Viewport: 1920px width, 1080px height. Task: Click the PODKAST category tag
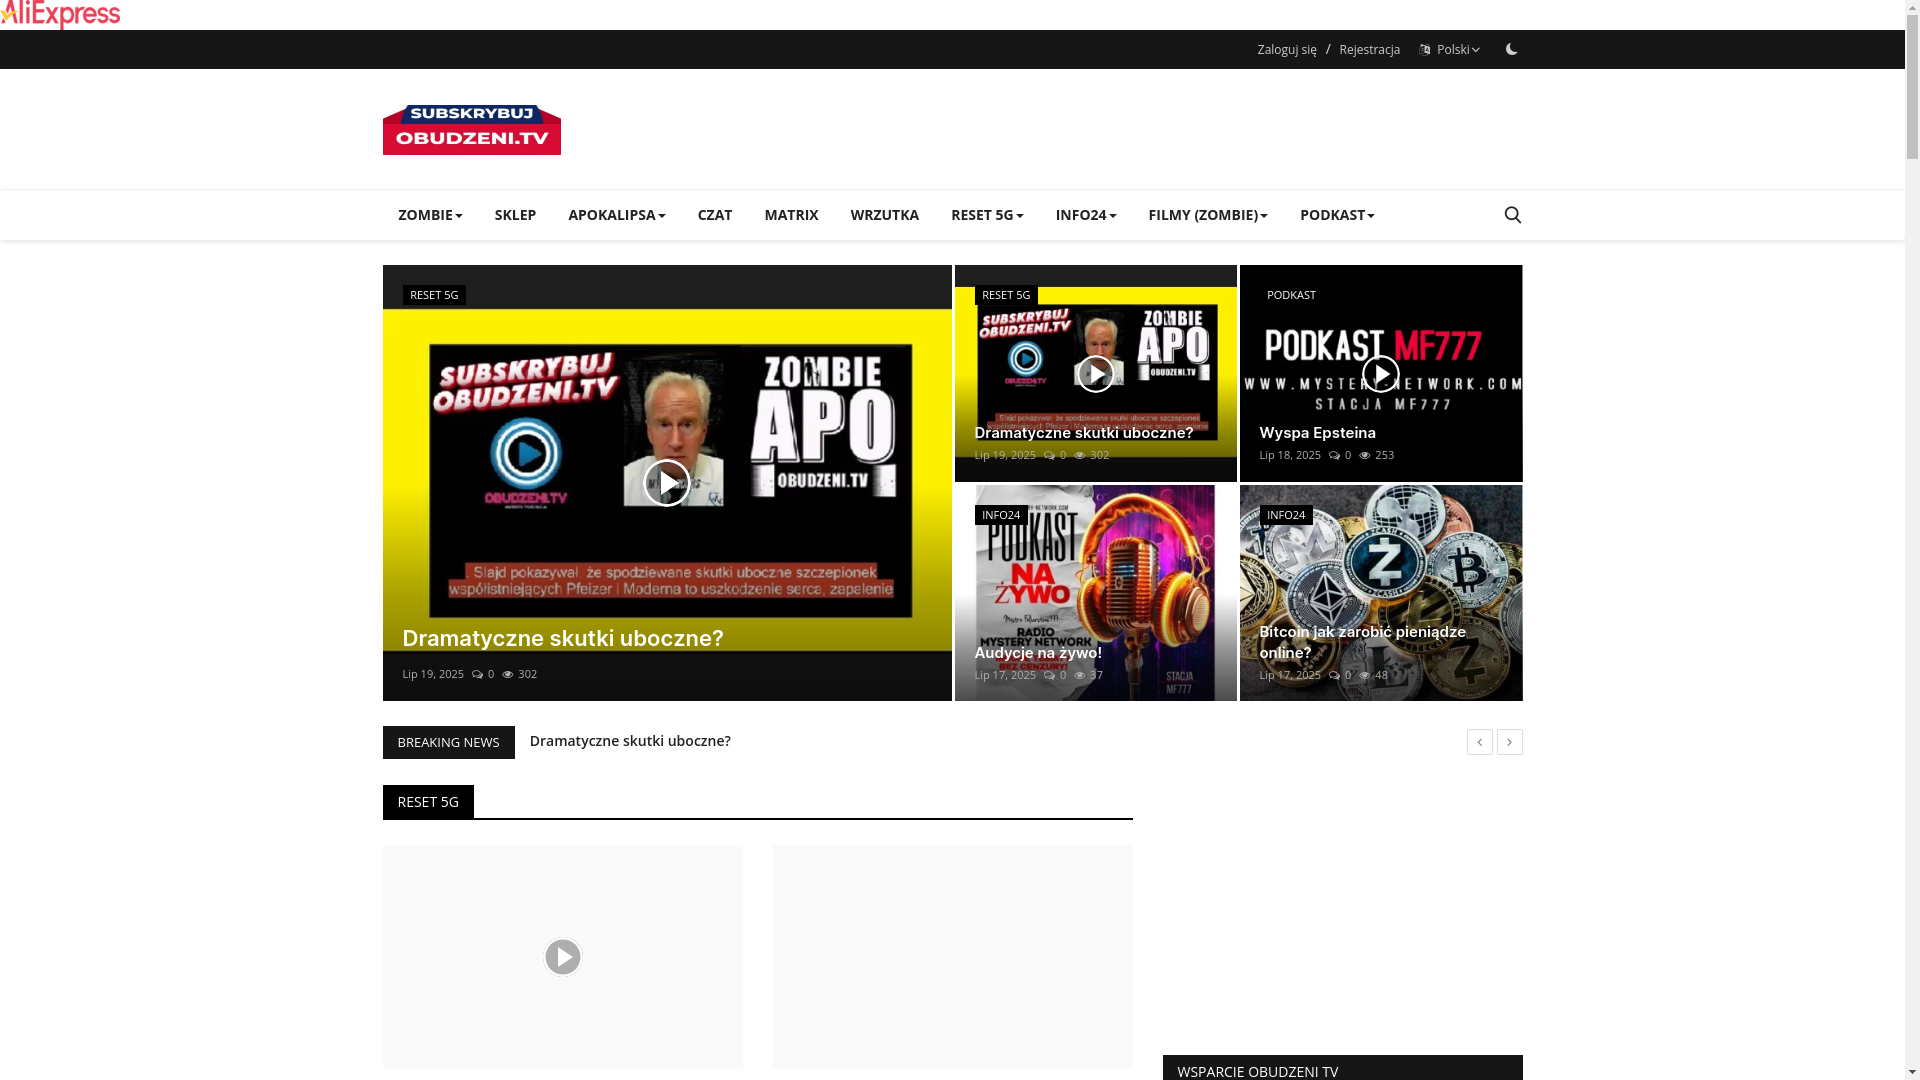pos(1291,295)
